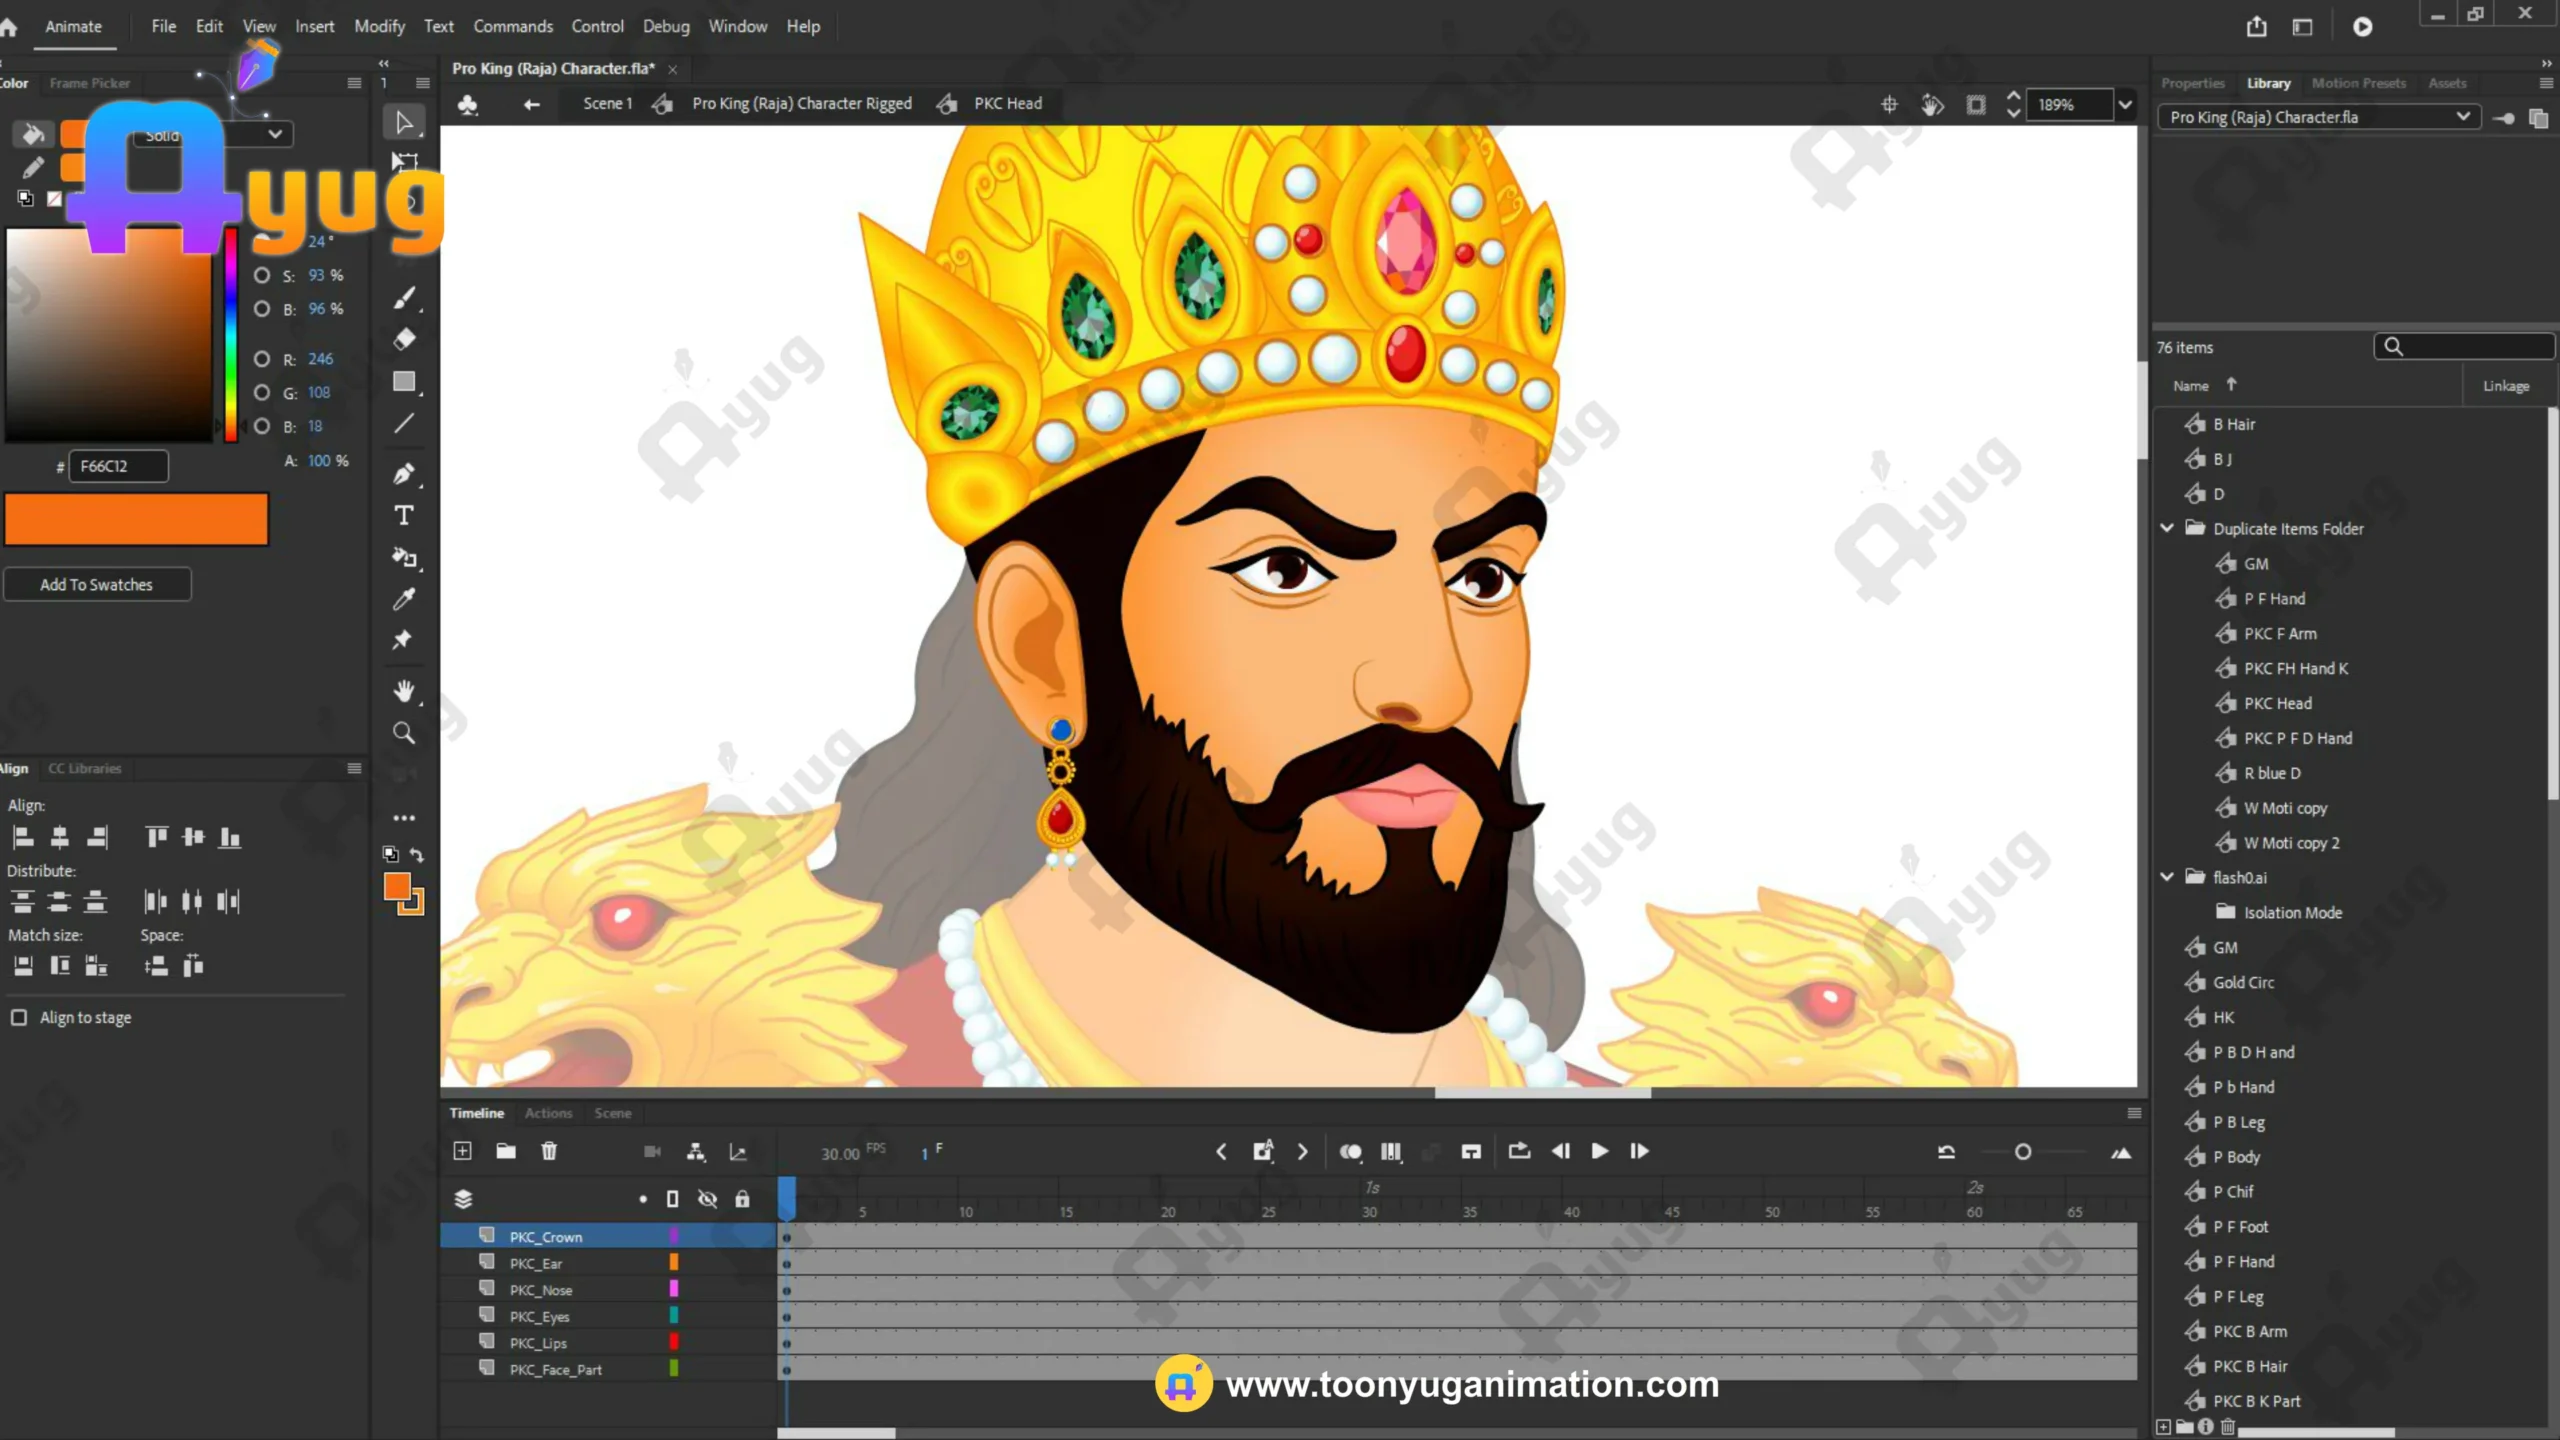Image resolution: width=2560 pixels, height=1440 pixels.
Task: Enable Align to stage checkbox
Action: coord(19,1017)
